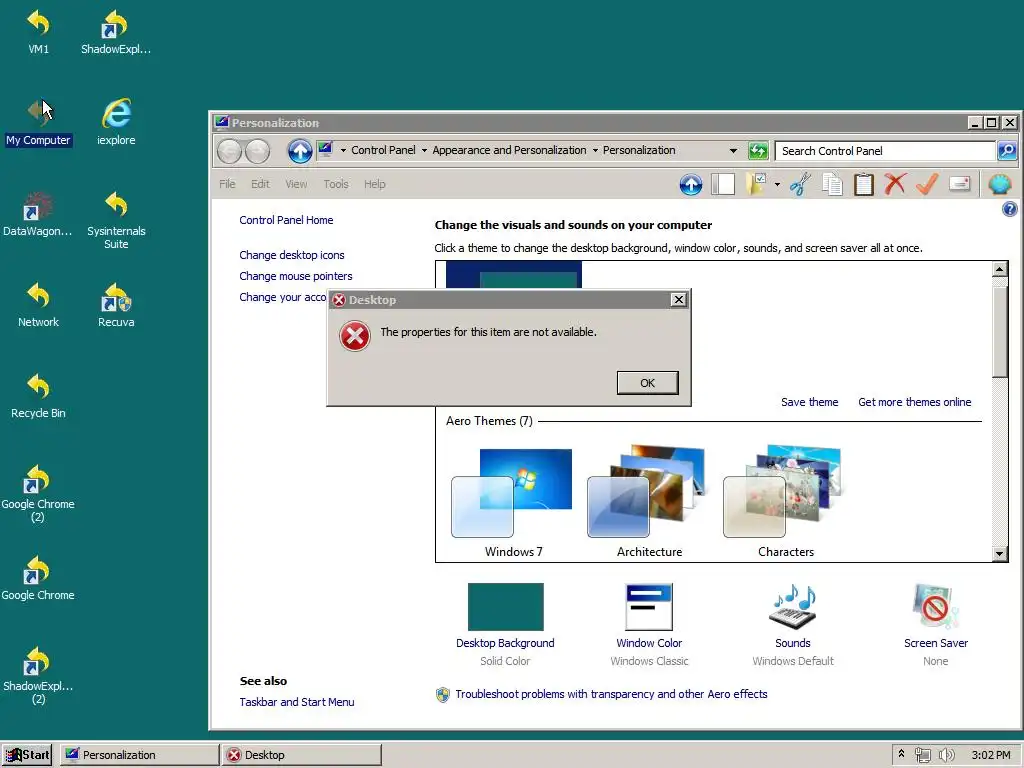Select the Recuva desktop icon
The height and width of the screenshot is (768, 1024).
tap(116, 305)
